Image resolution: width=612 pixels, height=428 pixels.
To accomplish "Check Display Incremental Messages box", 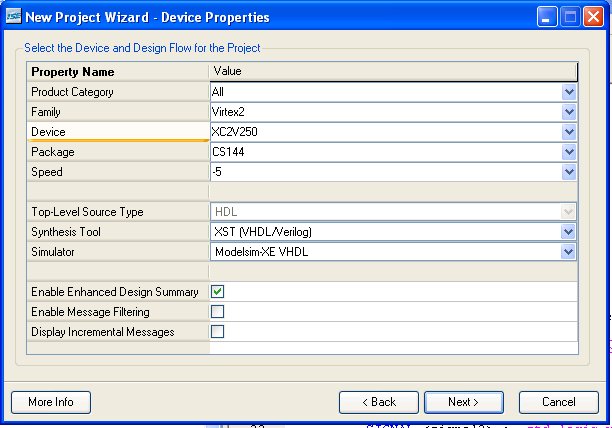I will (x=217, y=332).
